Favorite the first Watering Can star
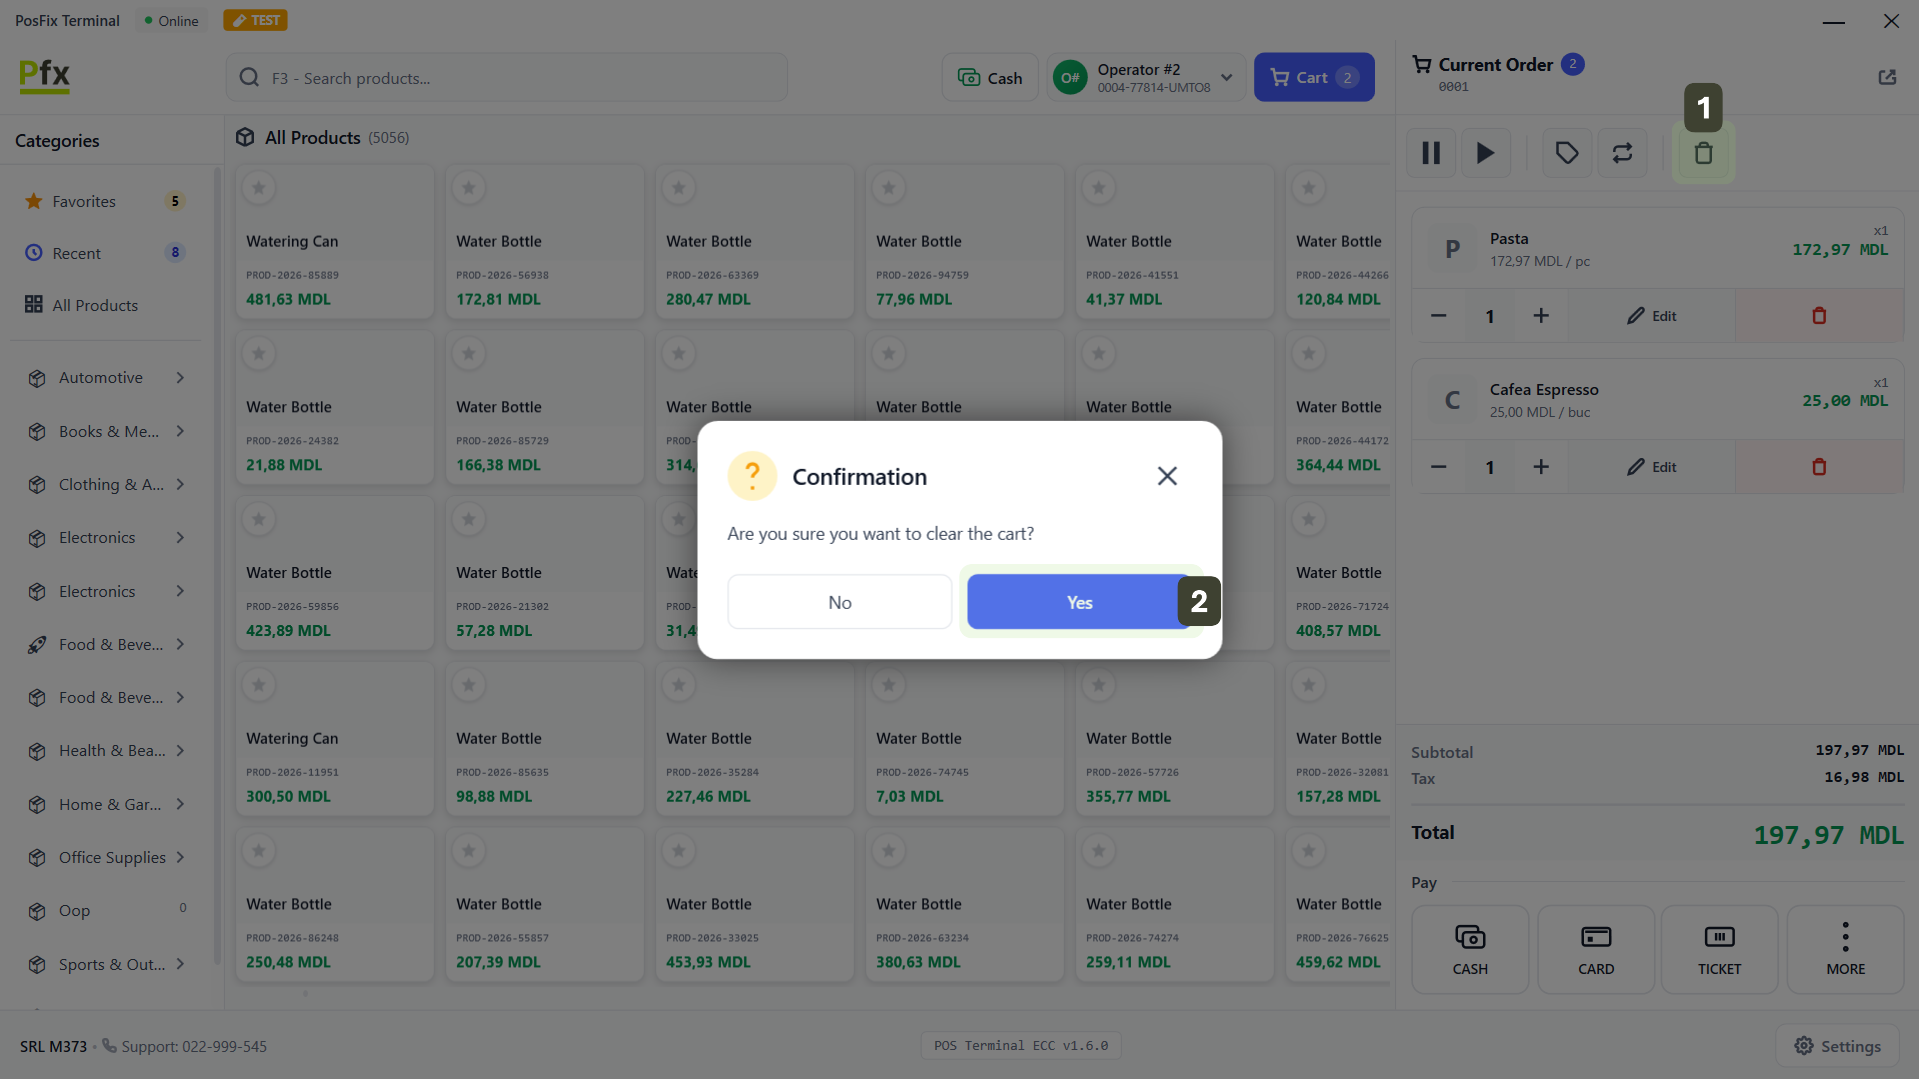 (259, 187)
